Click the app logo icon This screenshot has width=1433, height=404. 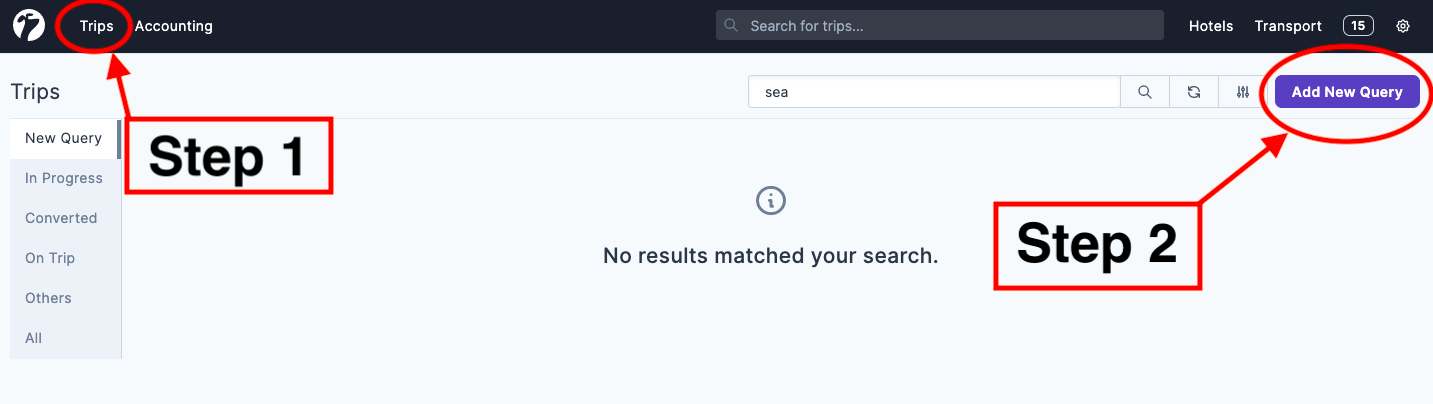pos(29,26)
